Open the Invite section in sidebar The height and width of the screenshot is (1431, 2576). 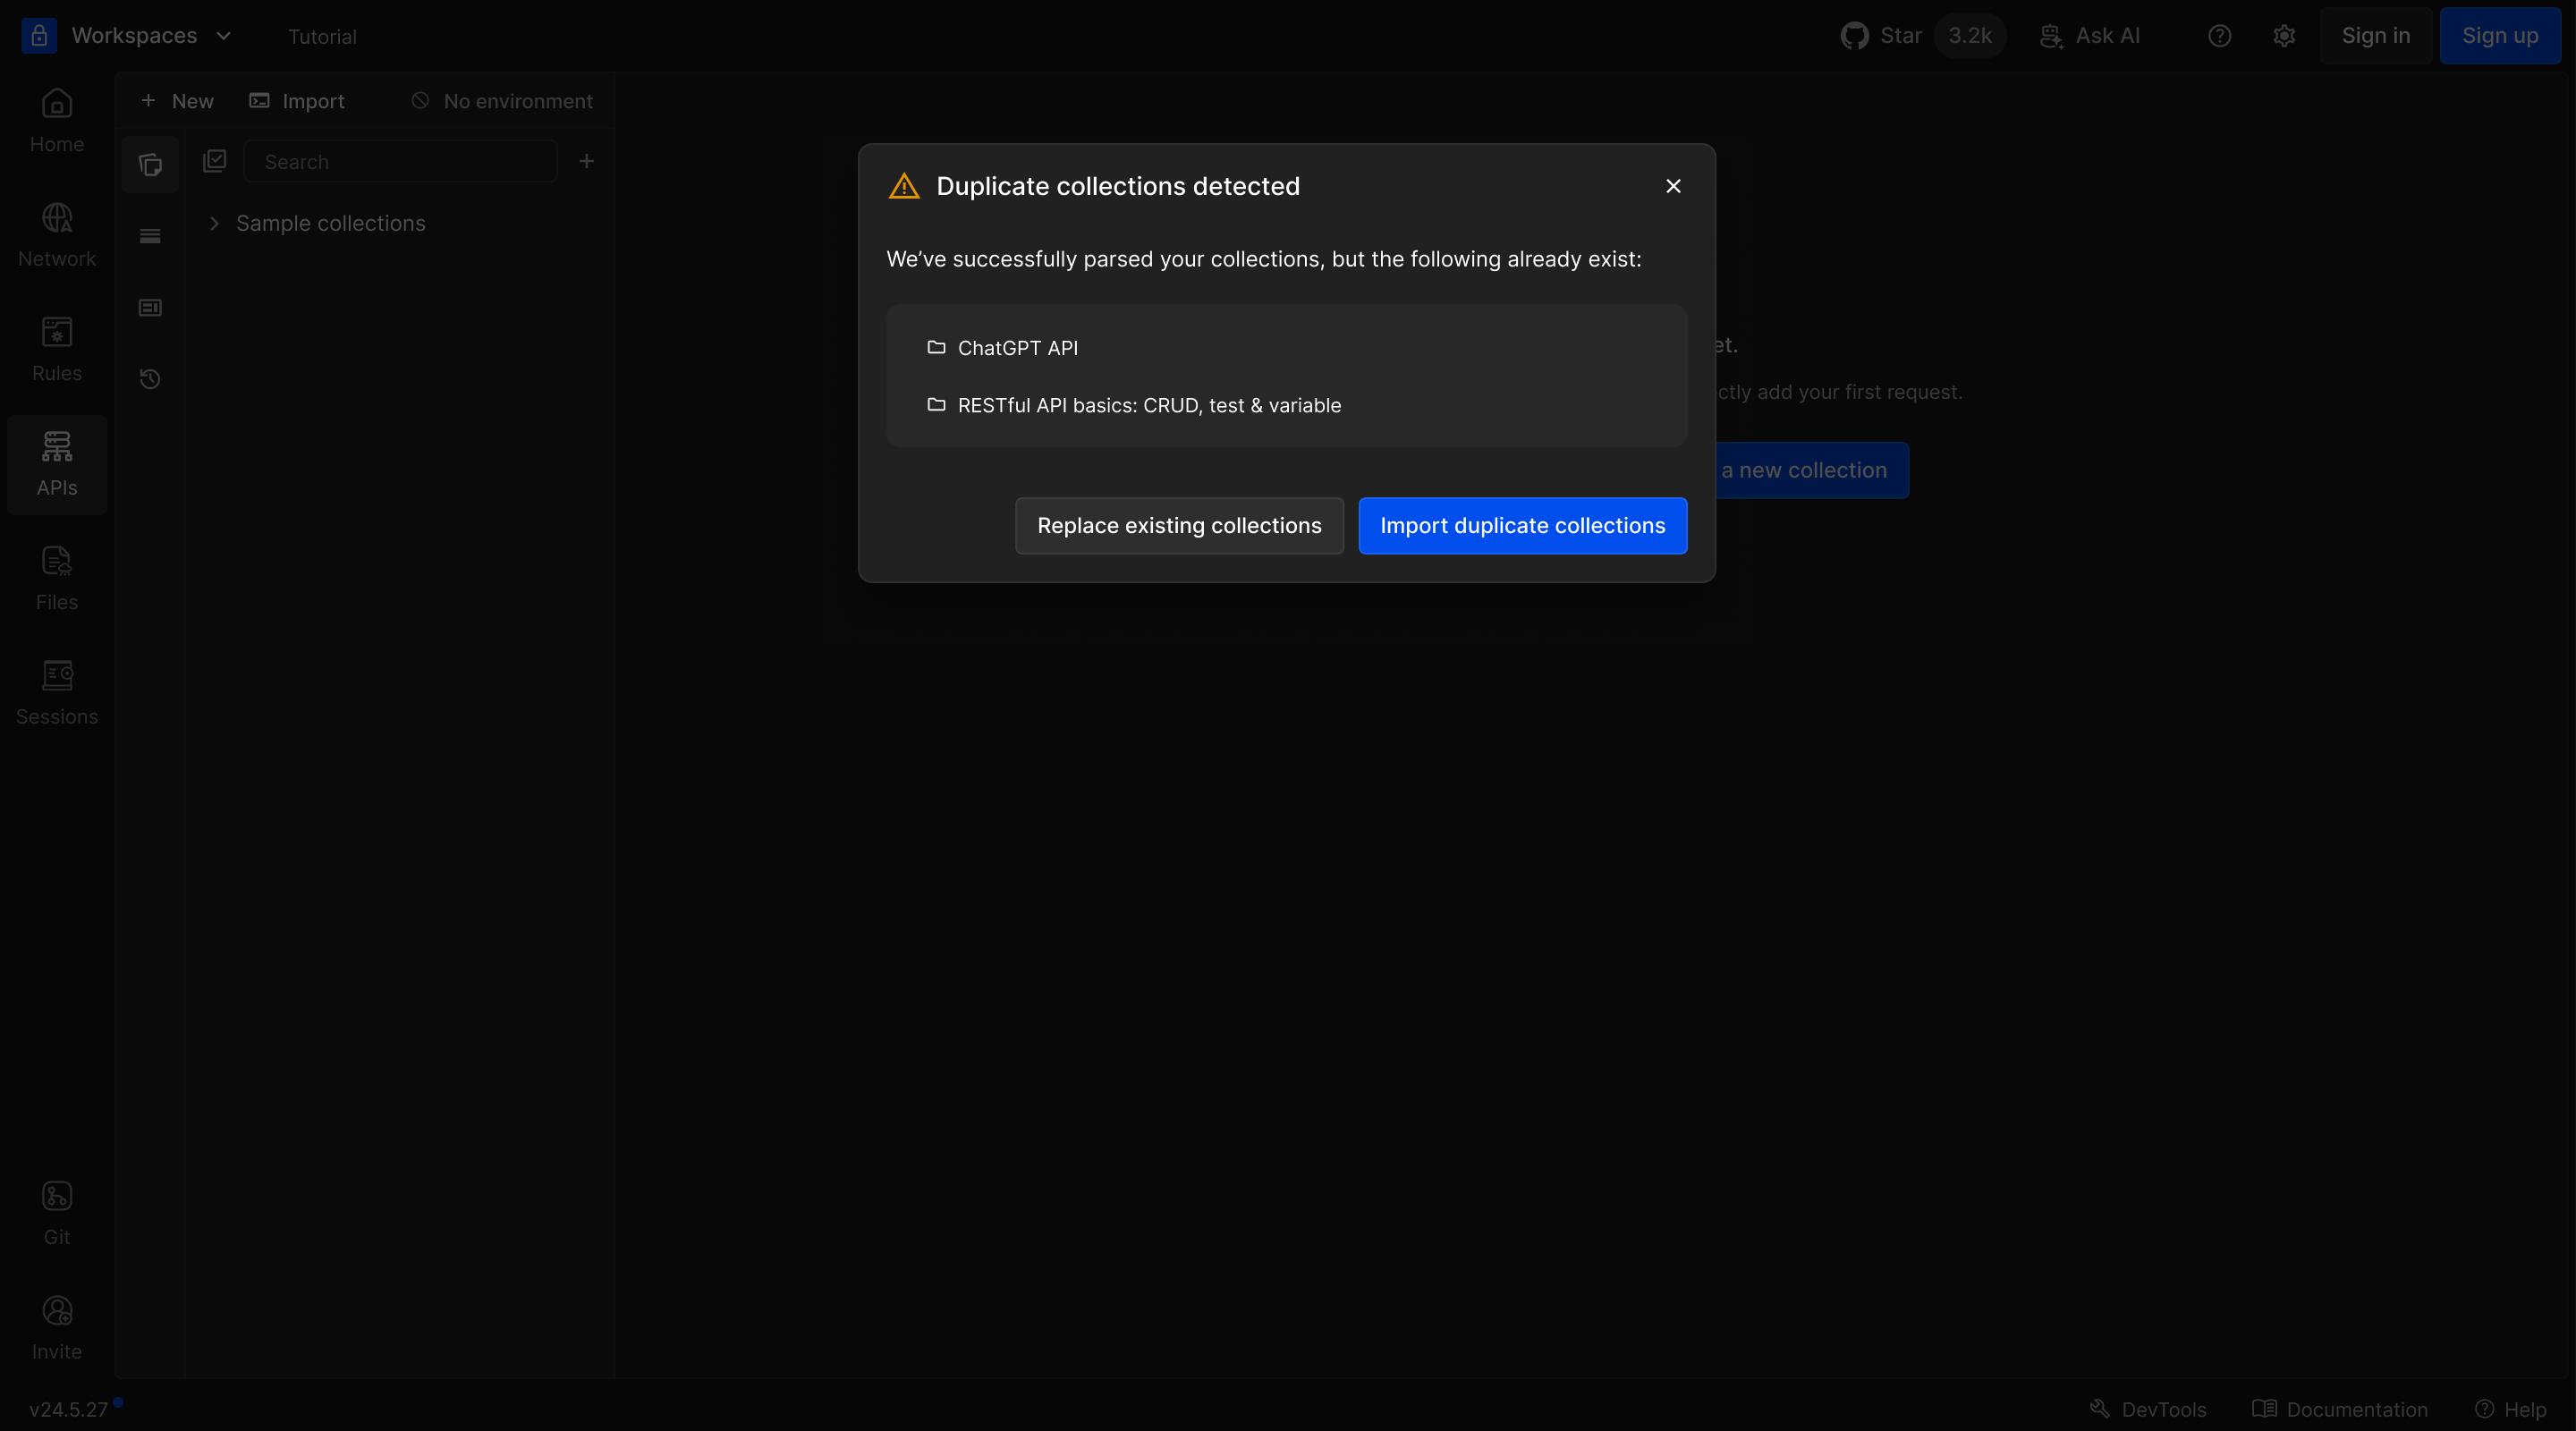[x=57, y=1328]
